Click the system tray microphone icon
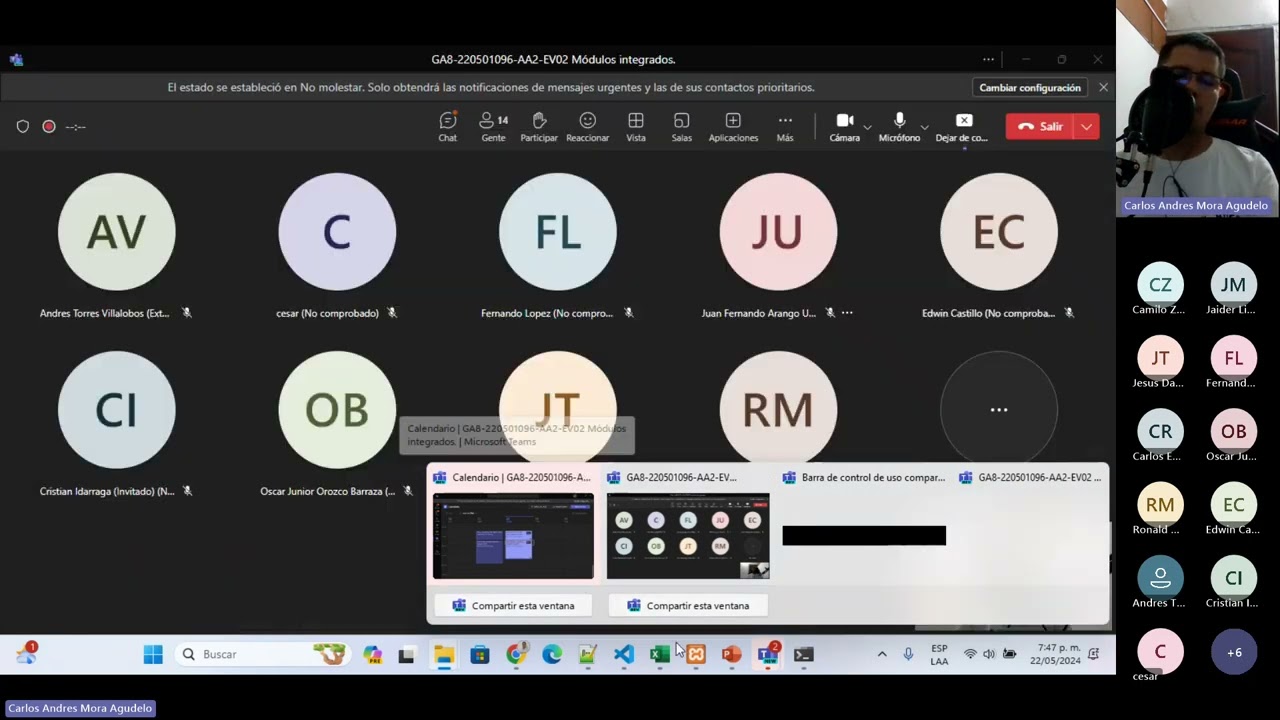Image resolution: width=1280 pixels, height=720 pixels. point(908,655)
